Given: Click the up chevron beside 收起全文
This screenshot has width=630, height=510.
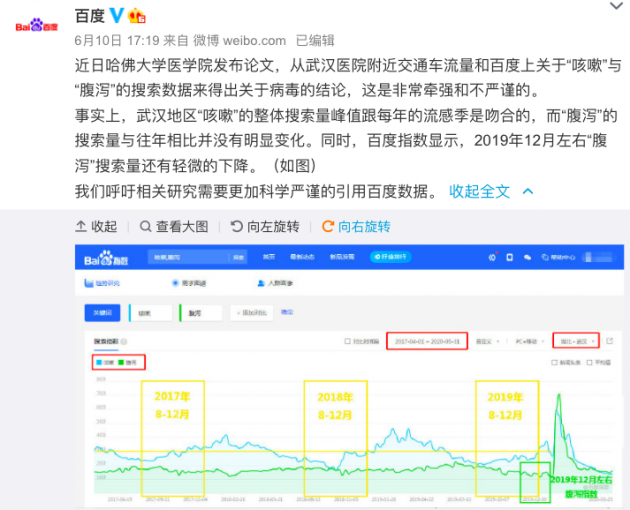Looking at the screenshot, I should click(528, 192).
